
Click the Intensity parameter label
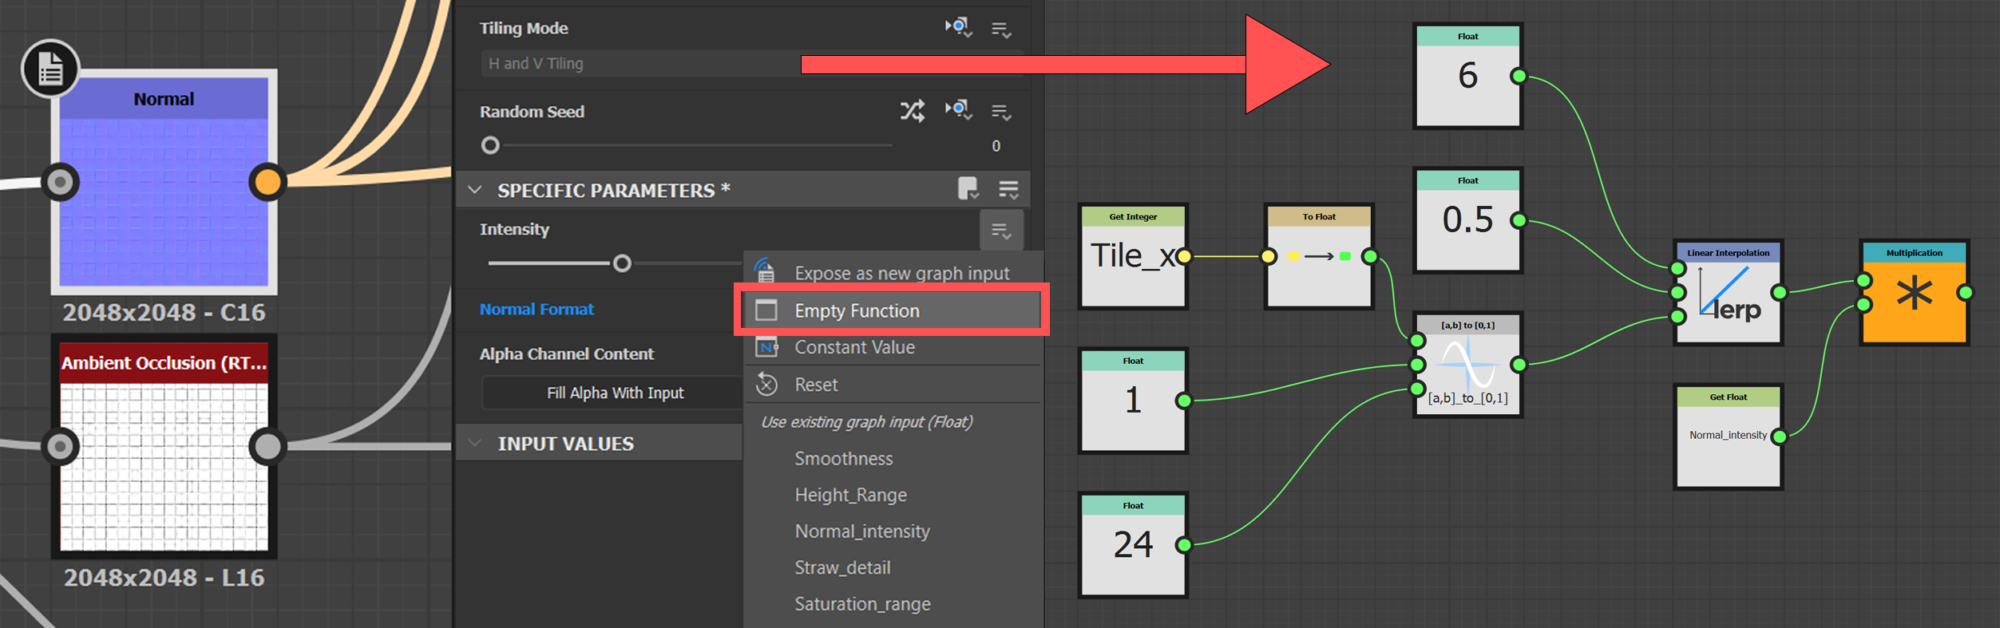(514, 229)
